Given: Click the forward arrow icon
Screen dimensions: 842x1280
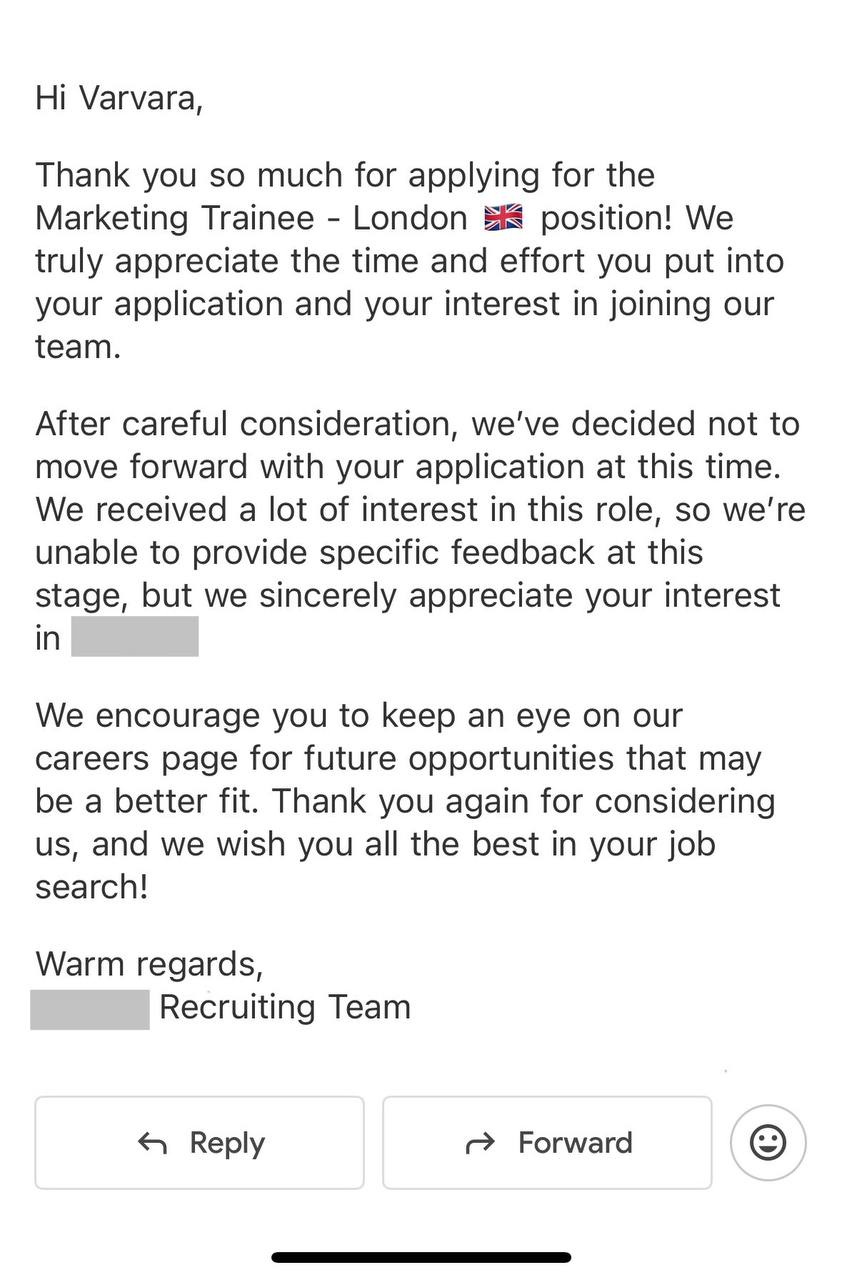Looking at the screenshot, I should coord(481,1142).
